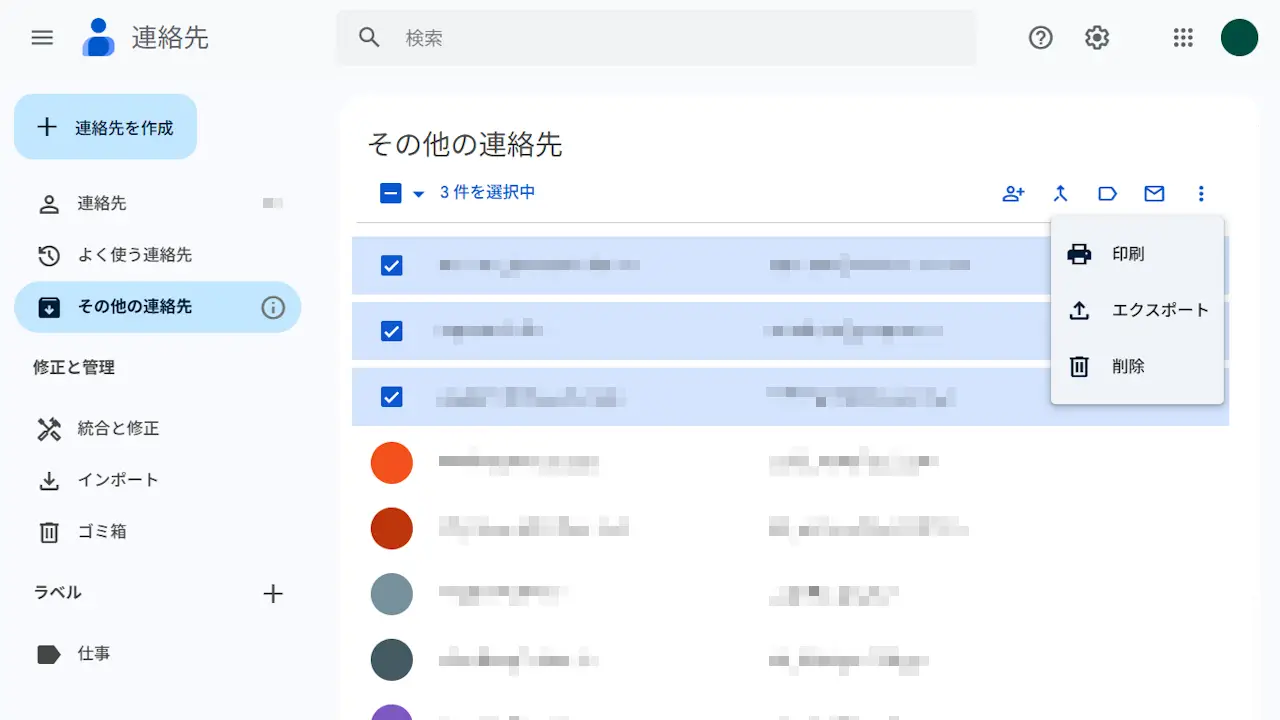
Task: Click the merge contacts icon
Action: pos(1061,194)
